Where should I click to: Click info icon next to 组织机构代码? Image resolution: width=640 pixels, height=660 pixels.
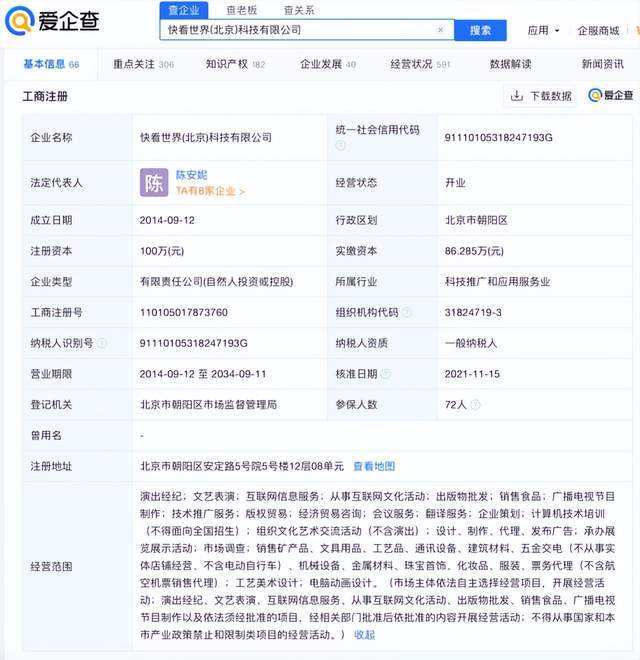406,312
